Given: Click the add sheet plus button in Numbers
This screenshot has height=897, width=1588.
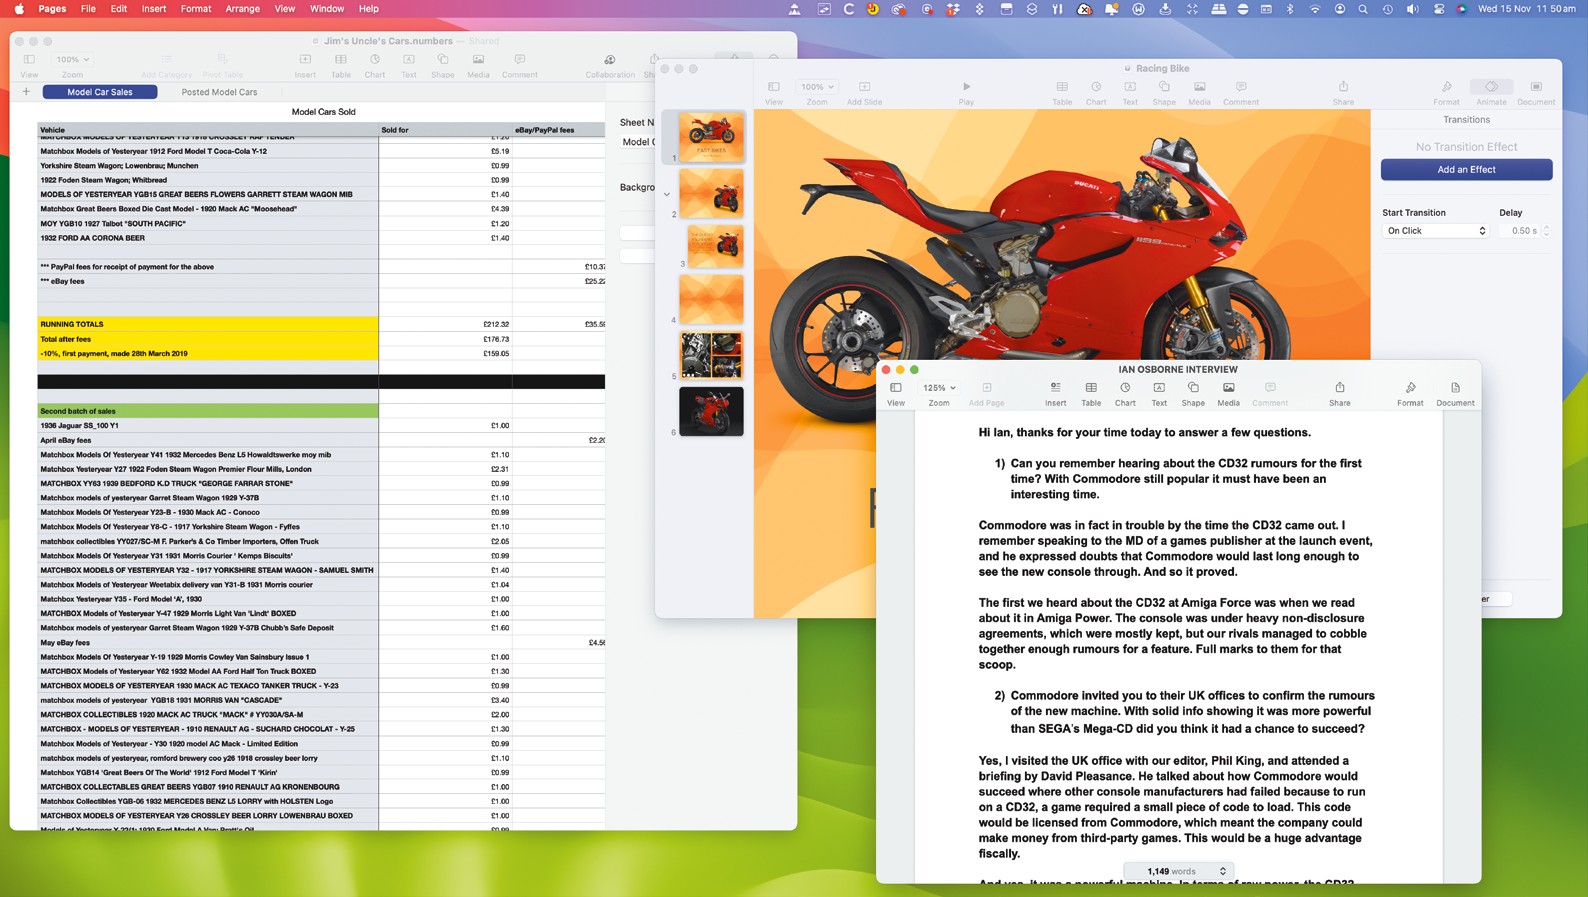Looking at the screenshot, I should coord(26,92).
